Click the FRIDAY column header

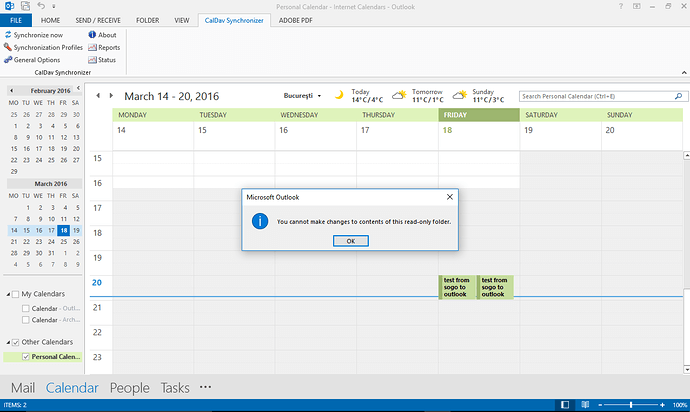coord(479,115)
